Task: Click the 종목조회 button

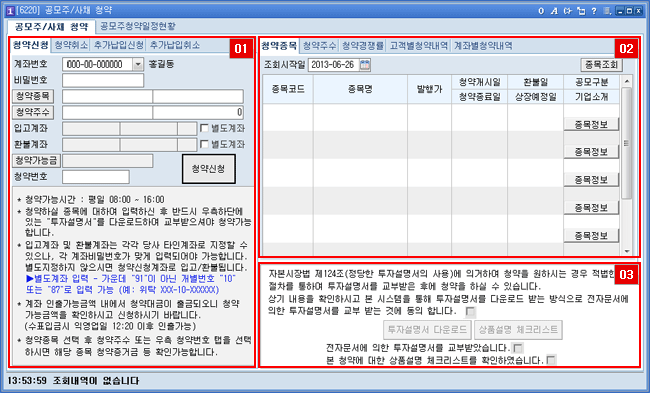Action: coord(601,65)
